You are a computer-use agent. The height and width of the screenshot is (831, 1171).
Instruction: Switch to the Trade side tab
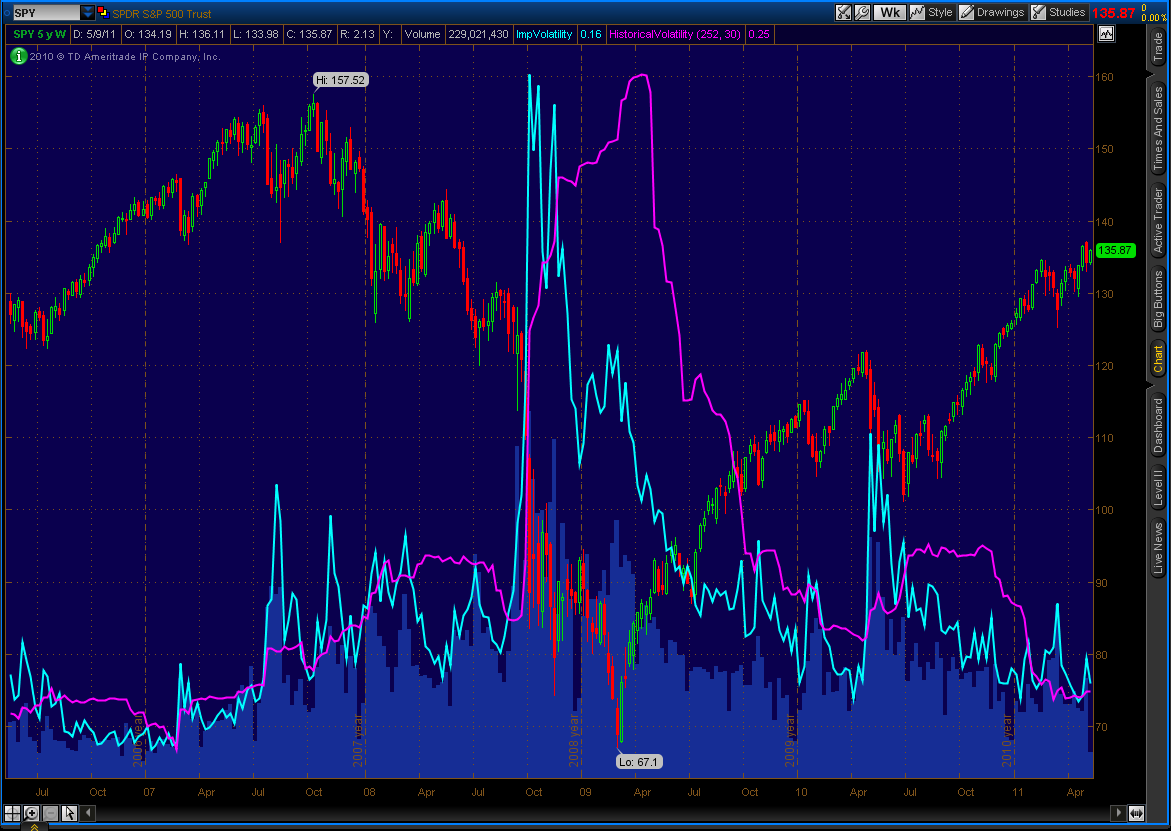pos(1158,47)
